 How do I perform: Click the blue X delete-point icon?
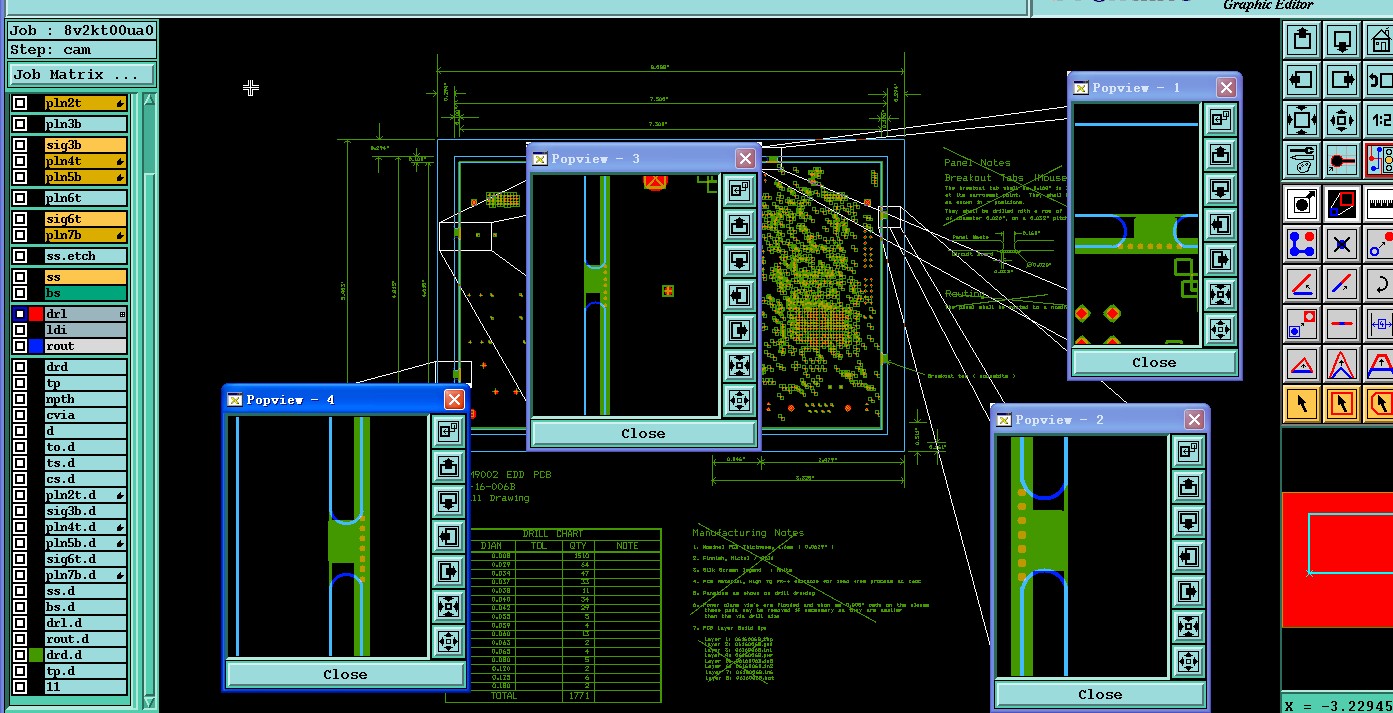coord(1342,243)
